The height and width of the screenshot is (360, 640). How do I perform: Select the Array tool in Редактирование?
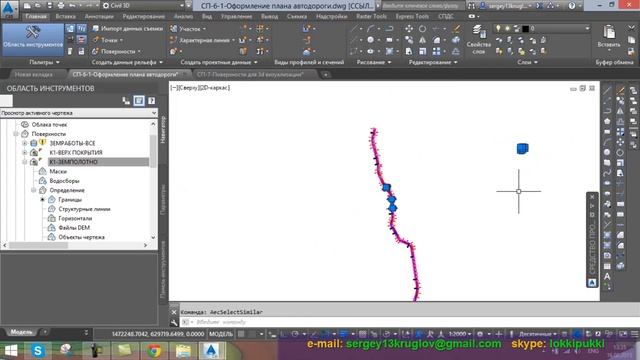[x=436, y=51]
